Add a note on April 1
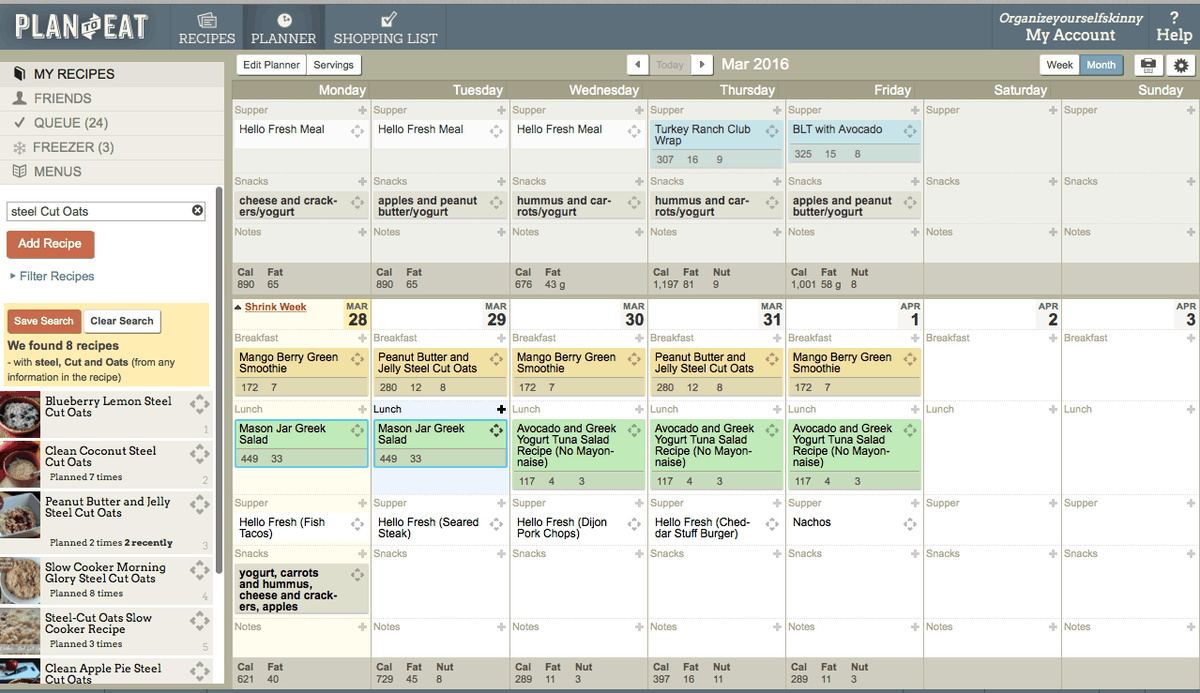The height and width of the screenshot is (693, 1200). (x=915, y=627)
